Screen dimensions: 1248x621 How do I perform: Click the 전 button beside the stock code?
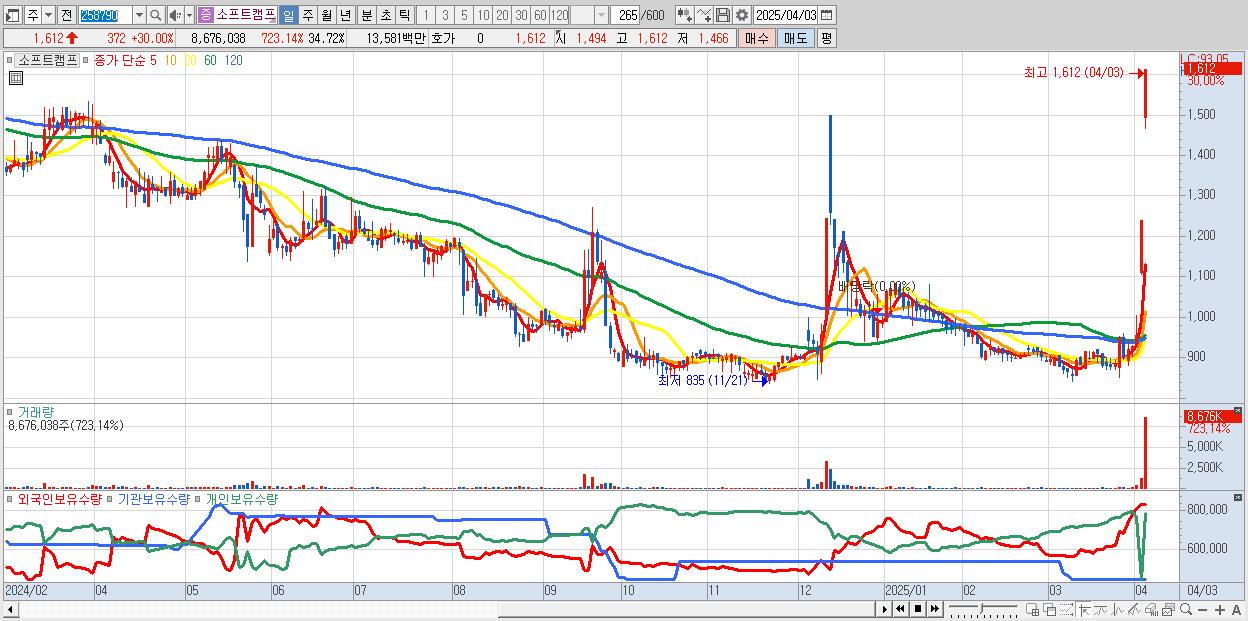66,15
